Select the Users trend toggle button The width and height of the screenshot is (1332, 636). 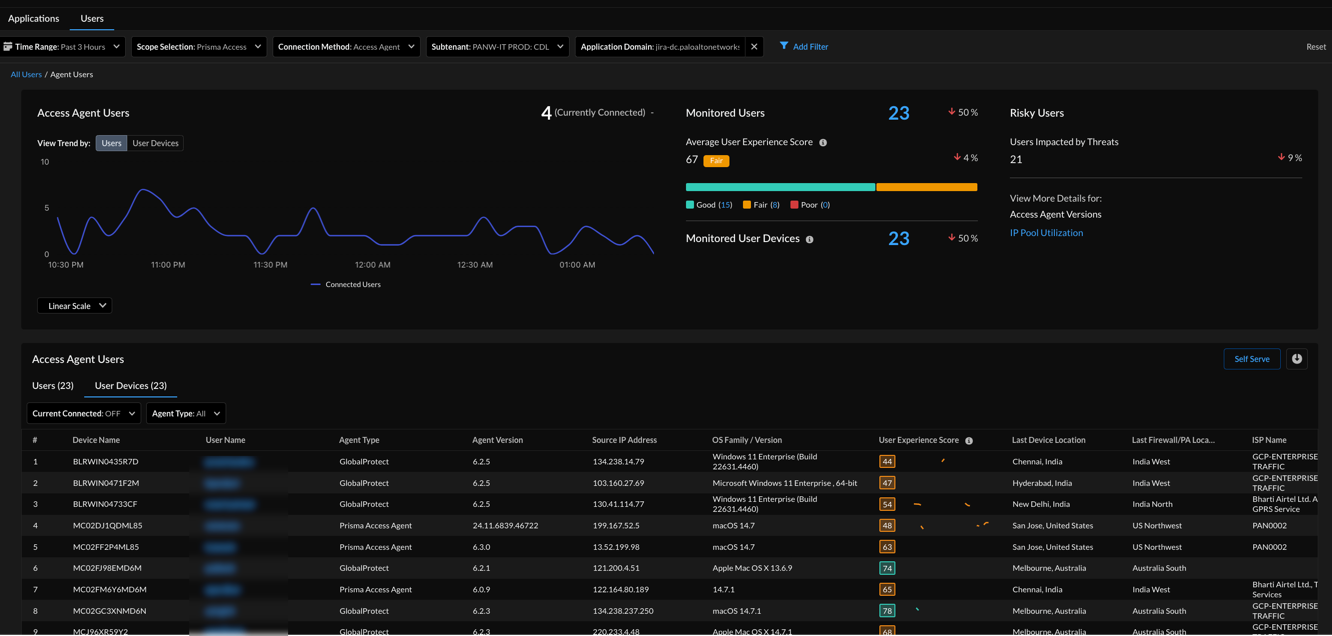coord(111,143)
